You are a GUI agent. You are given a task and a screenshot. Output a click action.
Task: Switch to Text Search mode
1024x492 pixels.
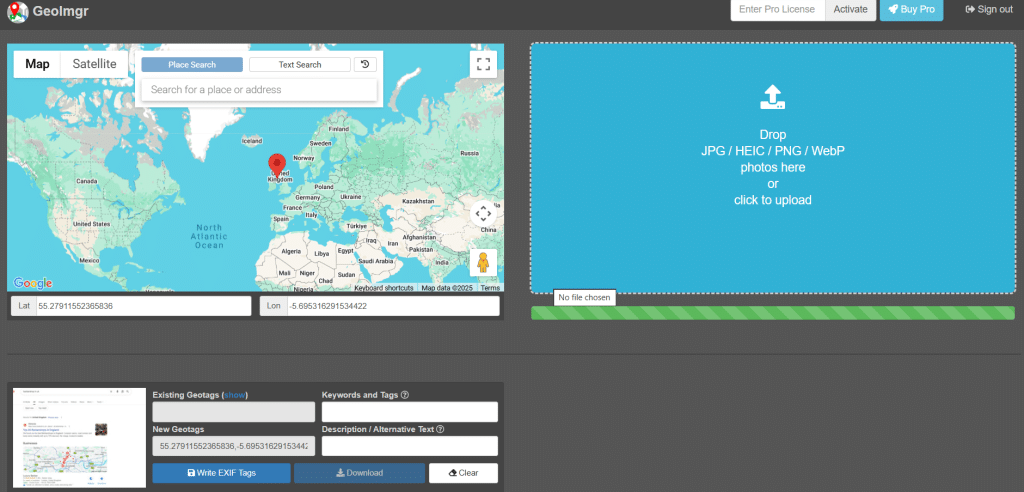[x=300, y=65]
